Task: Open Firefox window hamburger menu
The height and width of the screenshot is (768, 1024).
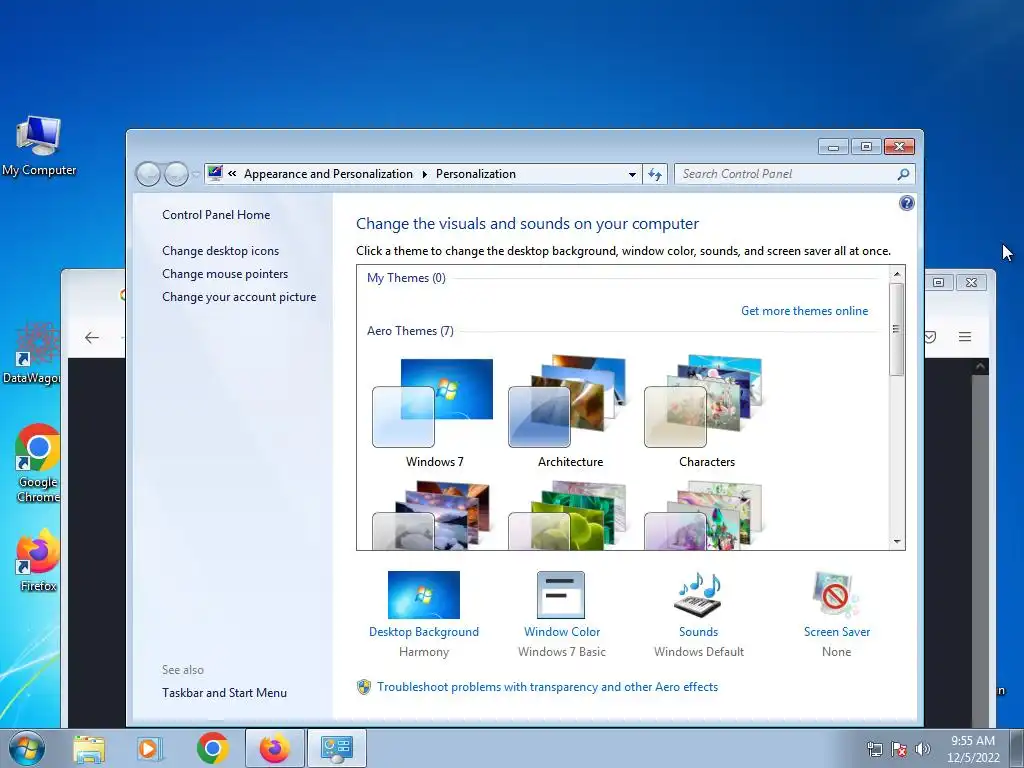Action: pos(965,337)
